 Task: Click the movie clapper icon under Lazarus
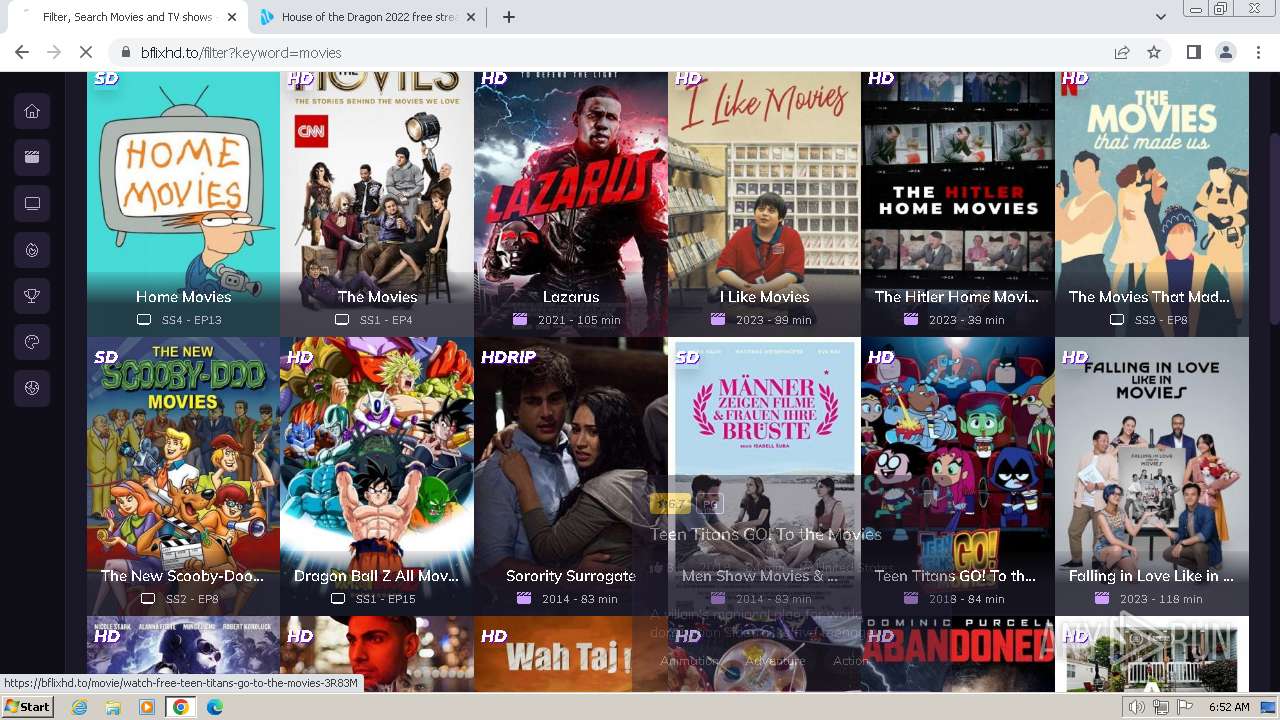click(519, 320)
